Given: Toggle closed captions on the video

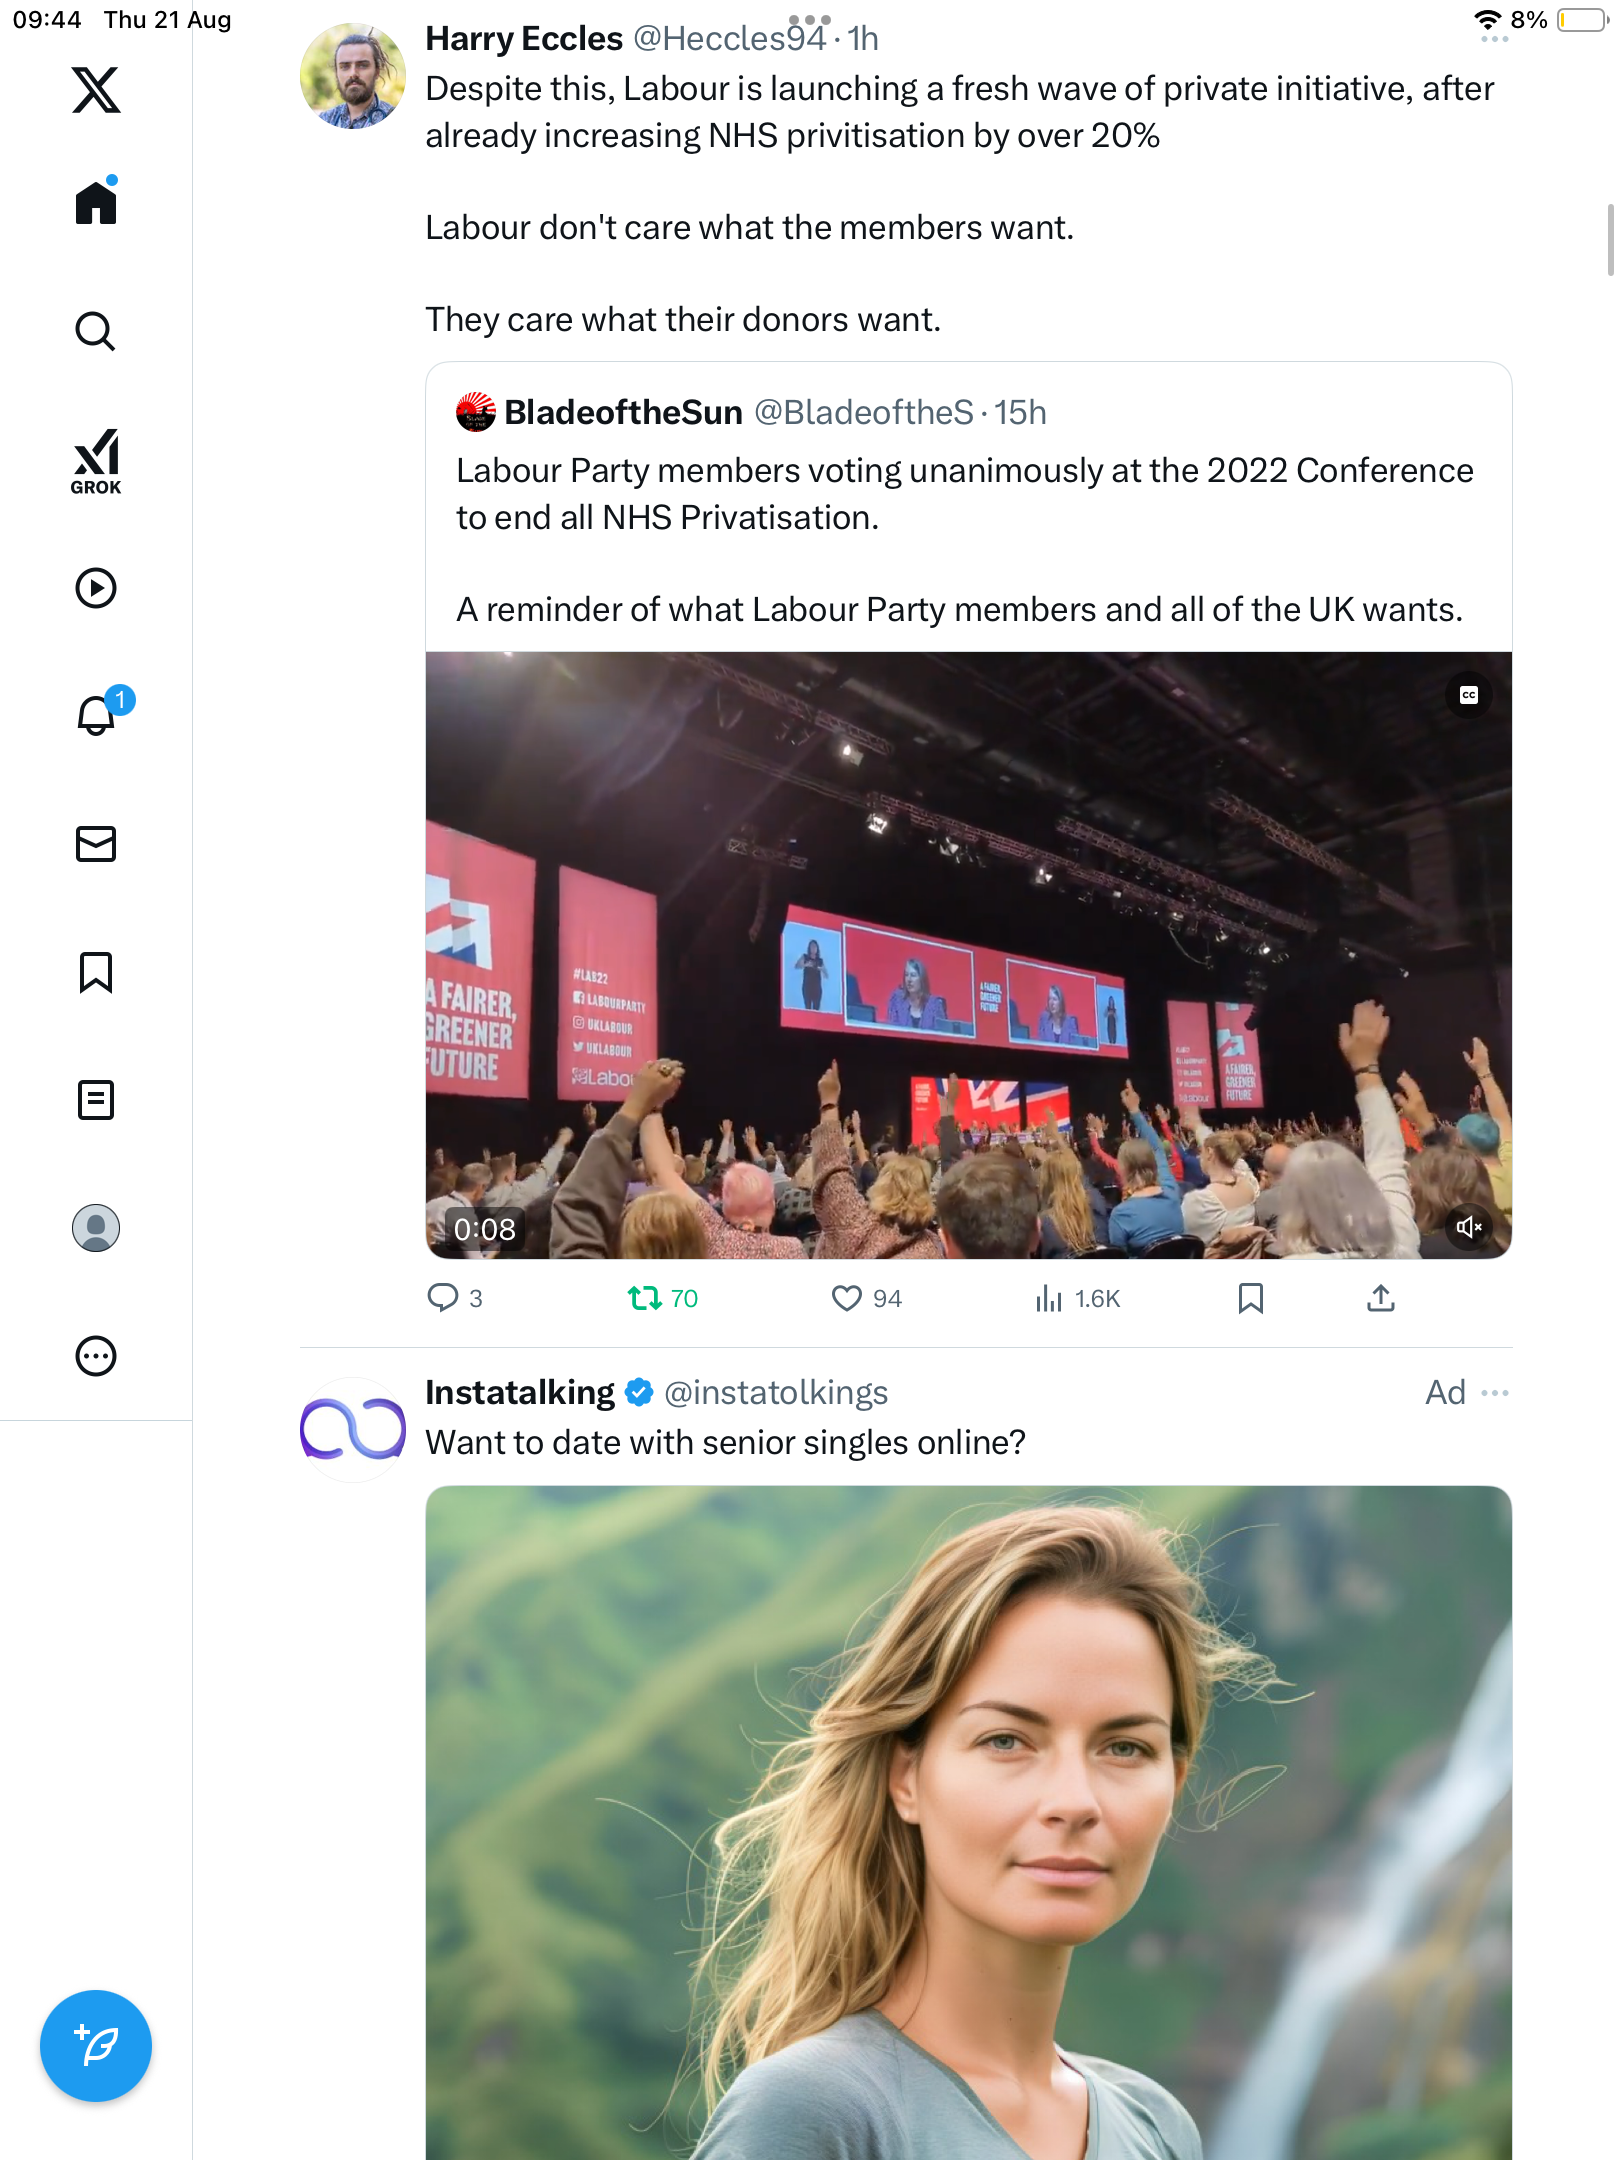Looking at the screenshot, I should [x=1468, y=695].
